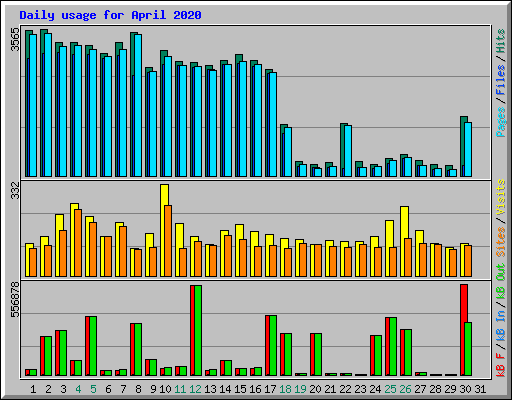Click the cyan Pages bar for day 30

(x=468, y=149)
